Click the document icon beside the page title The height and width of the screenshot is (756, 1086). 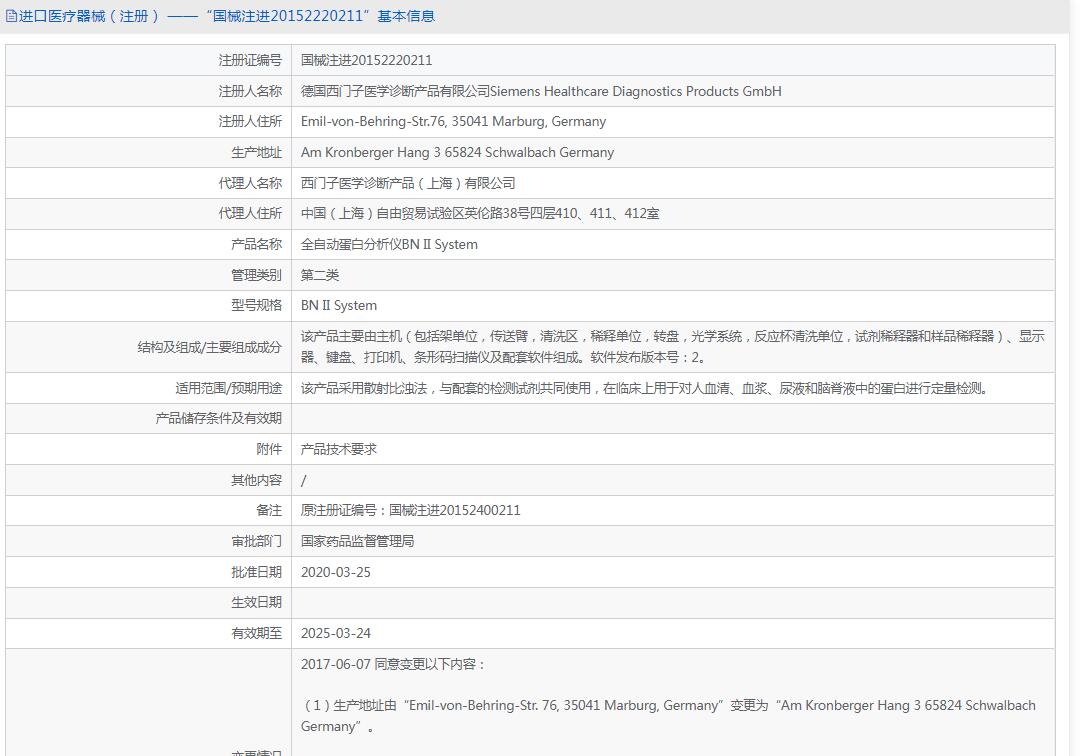[x=11, y=16]
